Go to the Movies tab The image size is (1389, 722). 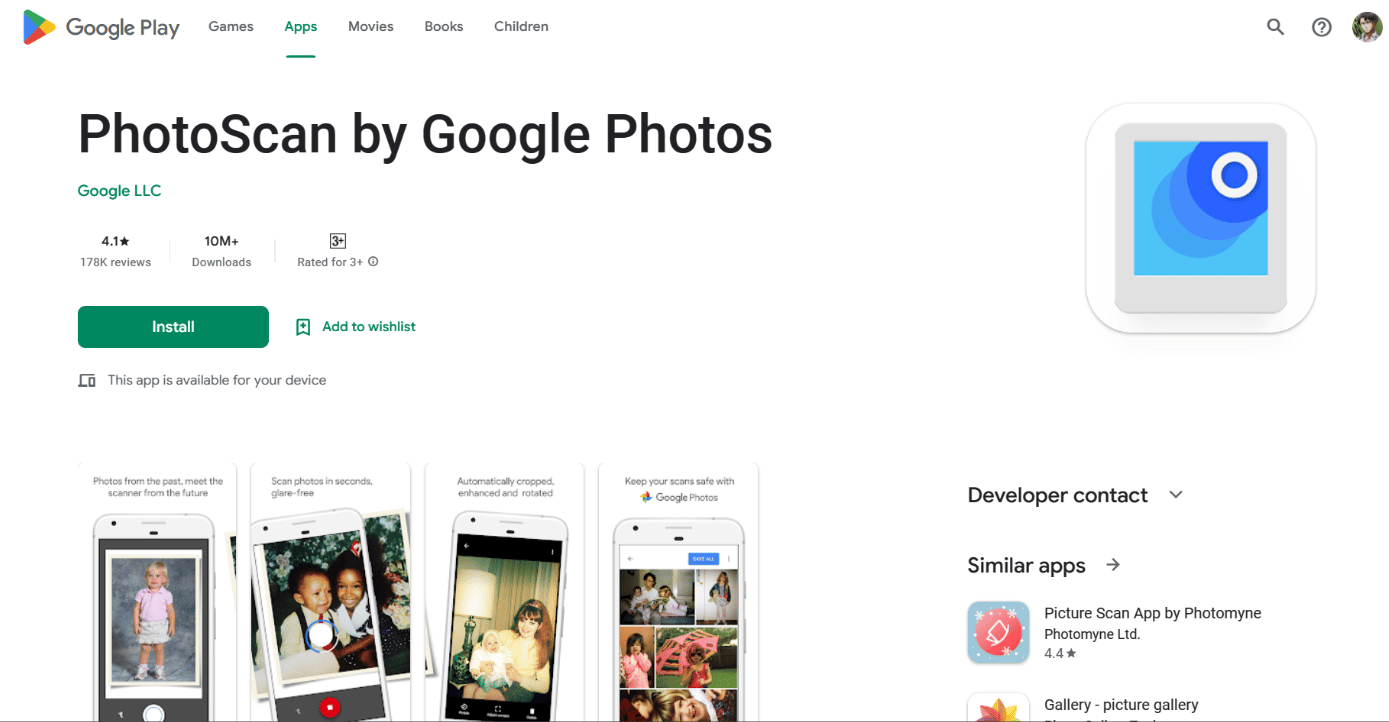(x=371, y=27)
